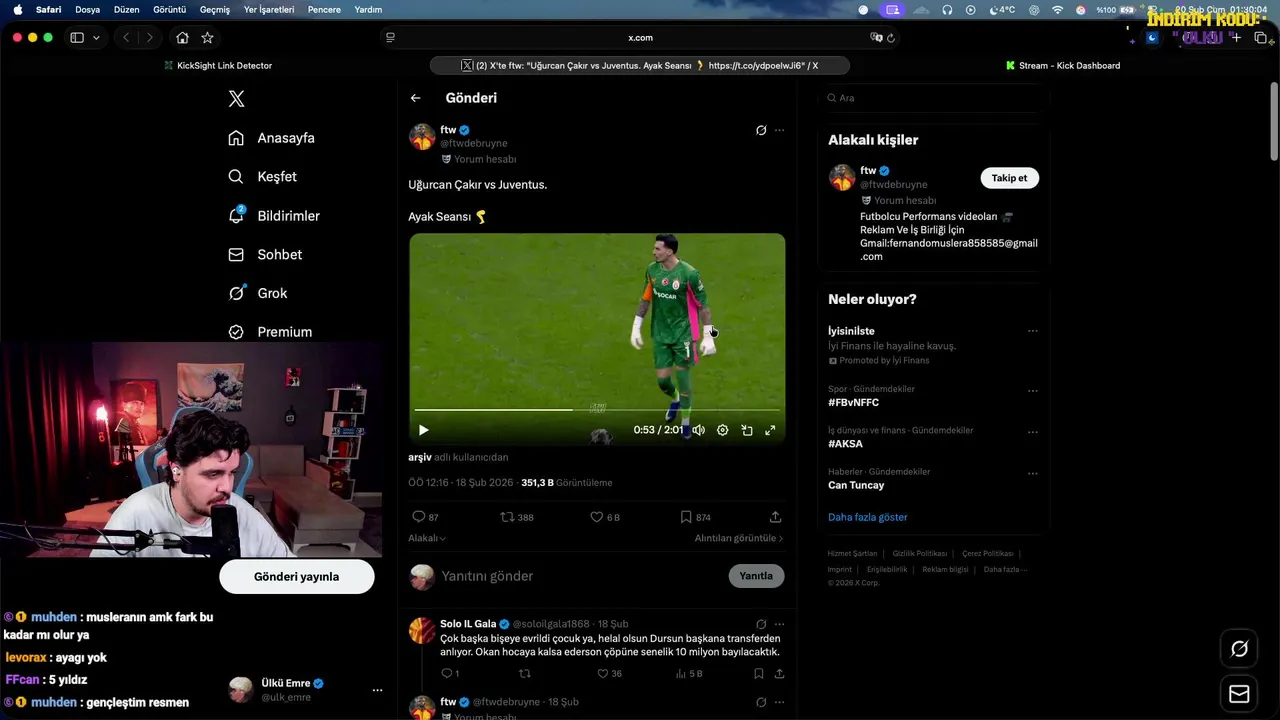Open the Geçmiş menu bar item
This screenshot has width=1280, height=720.
tap(215, 9)
